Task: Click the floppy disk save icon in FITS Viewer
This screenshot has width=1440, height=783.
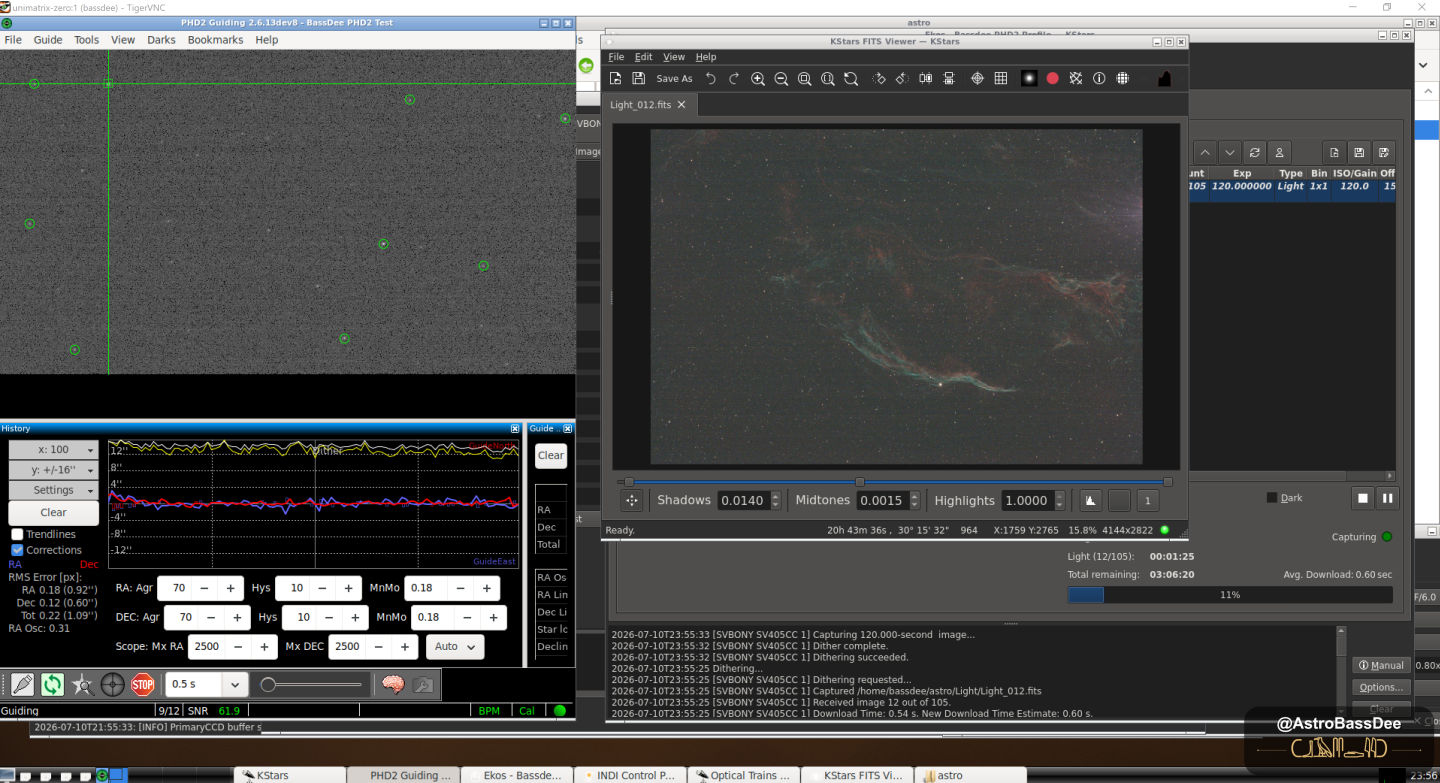Action: click(x=639, y=78)
